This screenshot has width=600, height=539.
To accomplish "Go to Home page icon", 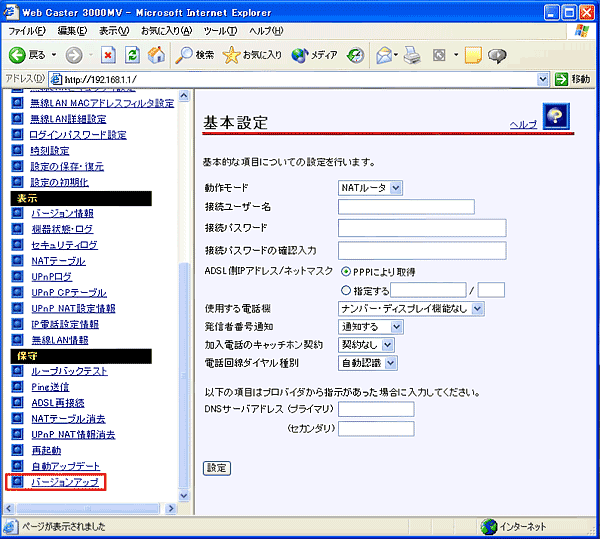I will (x=157, y=55).
